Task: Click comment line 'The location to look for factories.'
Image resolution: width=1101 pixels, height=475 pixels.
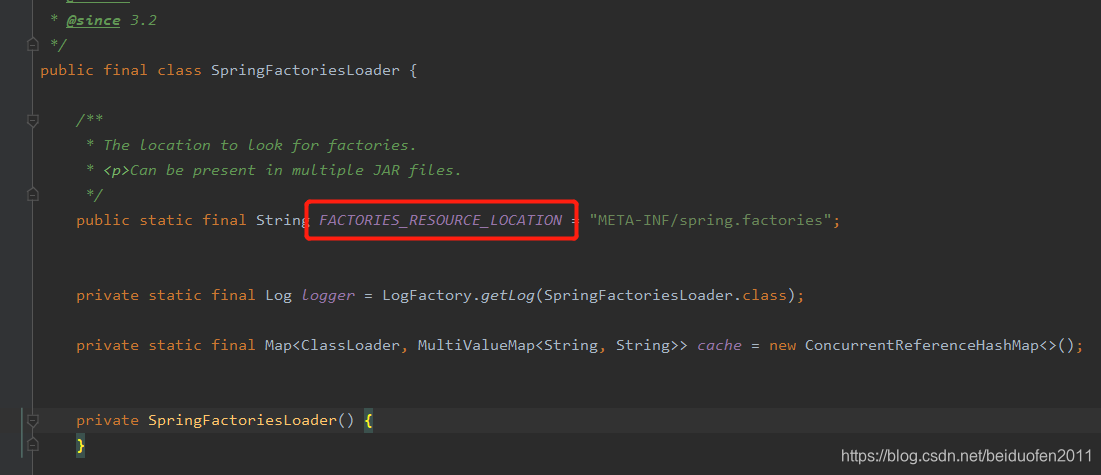Action: pyautogui.click(x=260, y=145)
